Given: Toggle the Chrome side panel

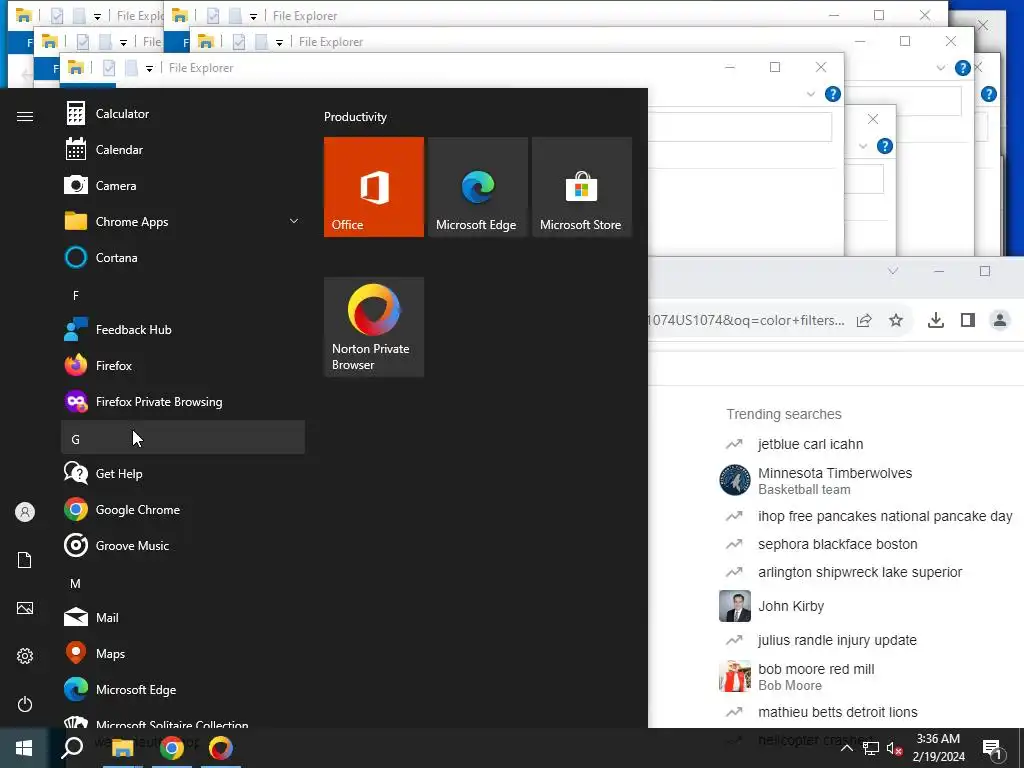Looking at the screenshot, I should (968, 320).
